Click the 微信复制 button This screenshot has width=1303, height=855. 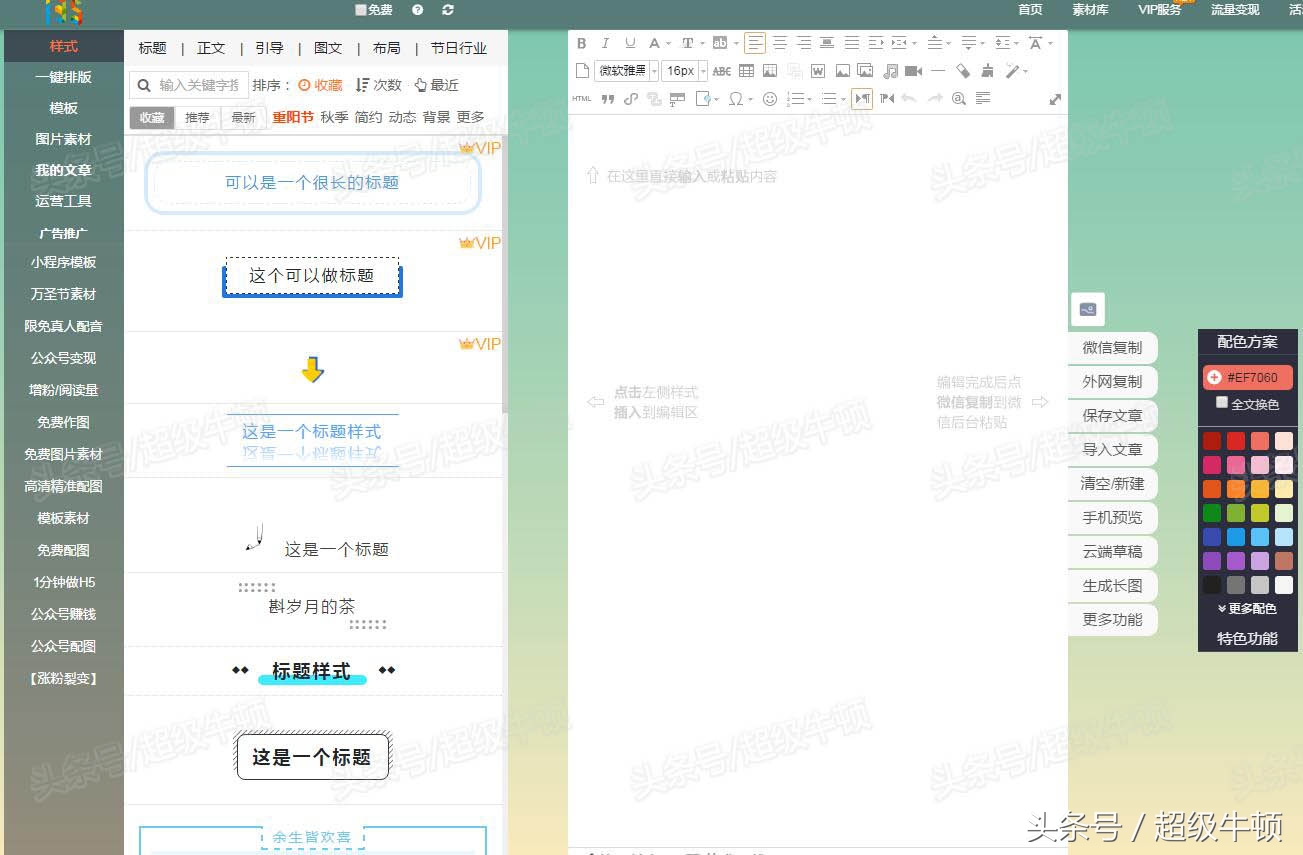(x=1112, y=347)
